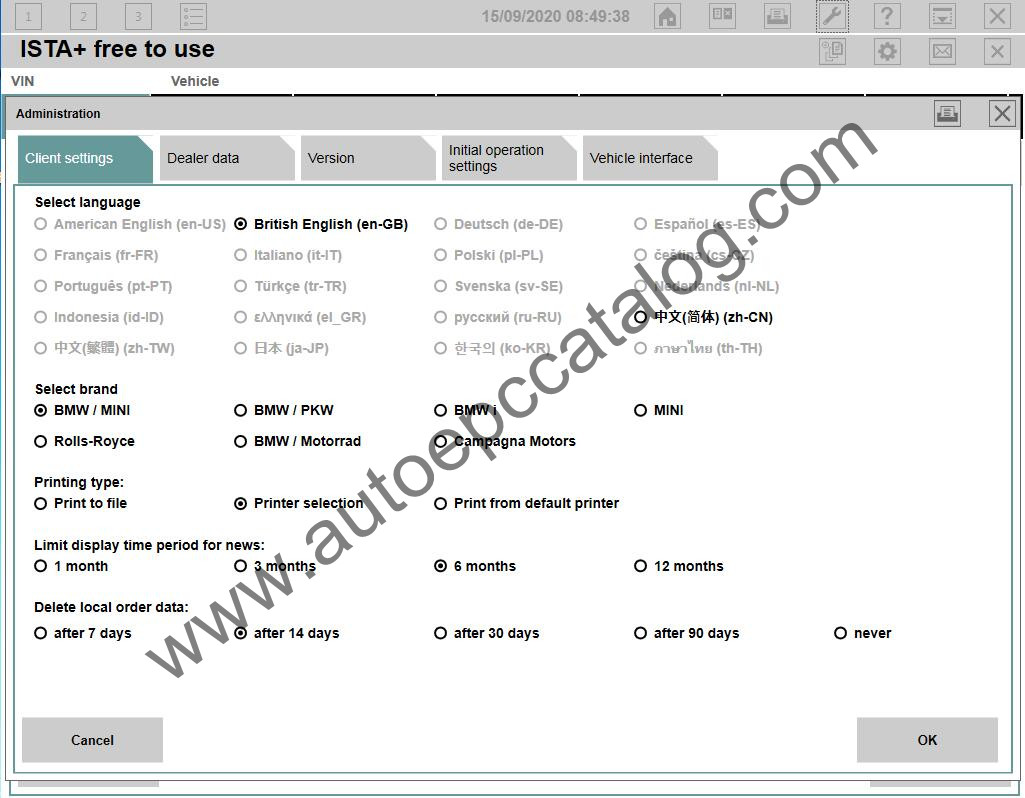
Task: Open the Dealer data tab
Action: 227,158
